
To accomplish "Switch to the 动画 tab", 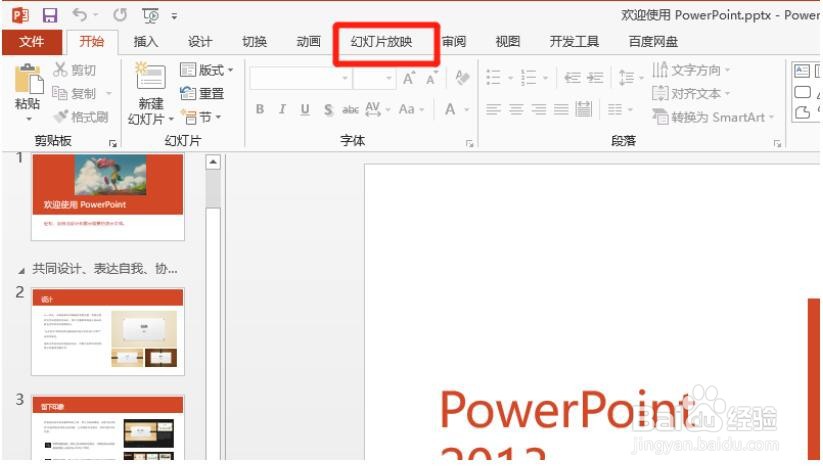I will [x=308, y=41].
